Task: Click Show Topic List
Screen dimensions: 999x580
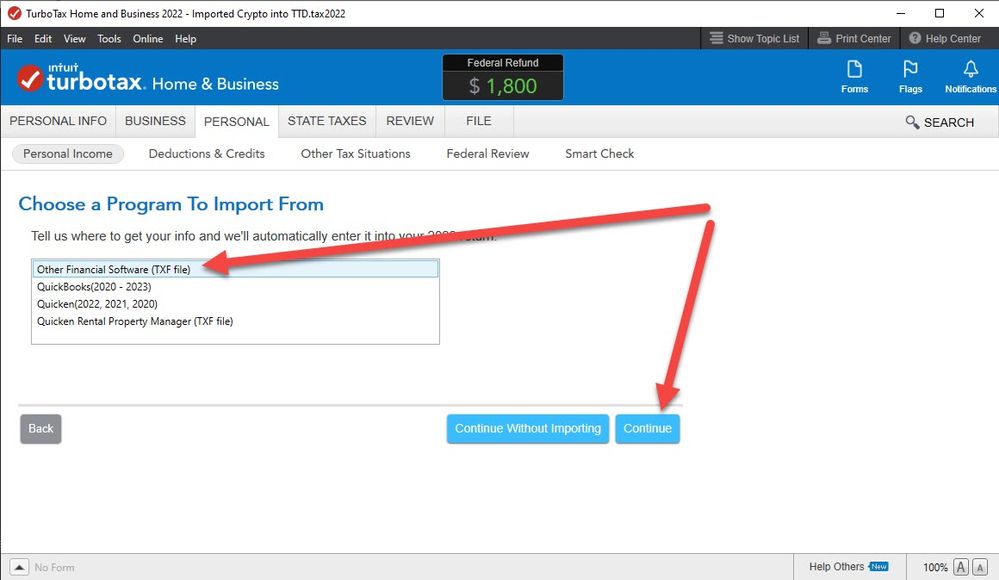Action: [x=754, y=39]
